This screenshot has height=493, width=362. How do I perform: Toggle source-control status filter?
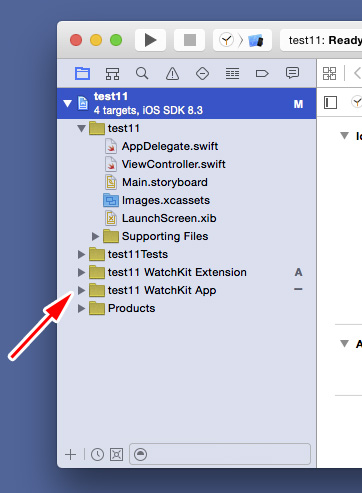pyautogui.click(x=116, y=454)
